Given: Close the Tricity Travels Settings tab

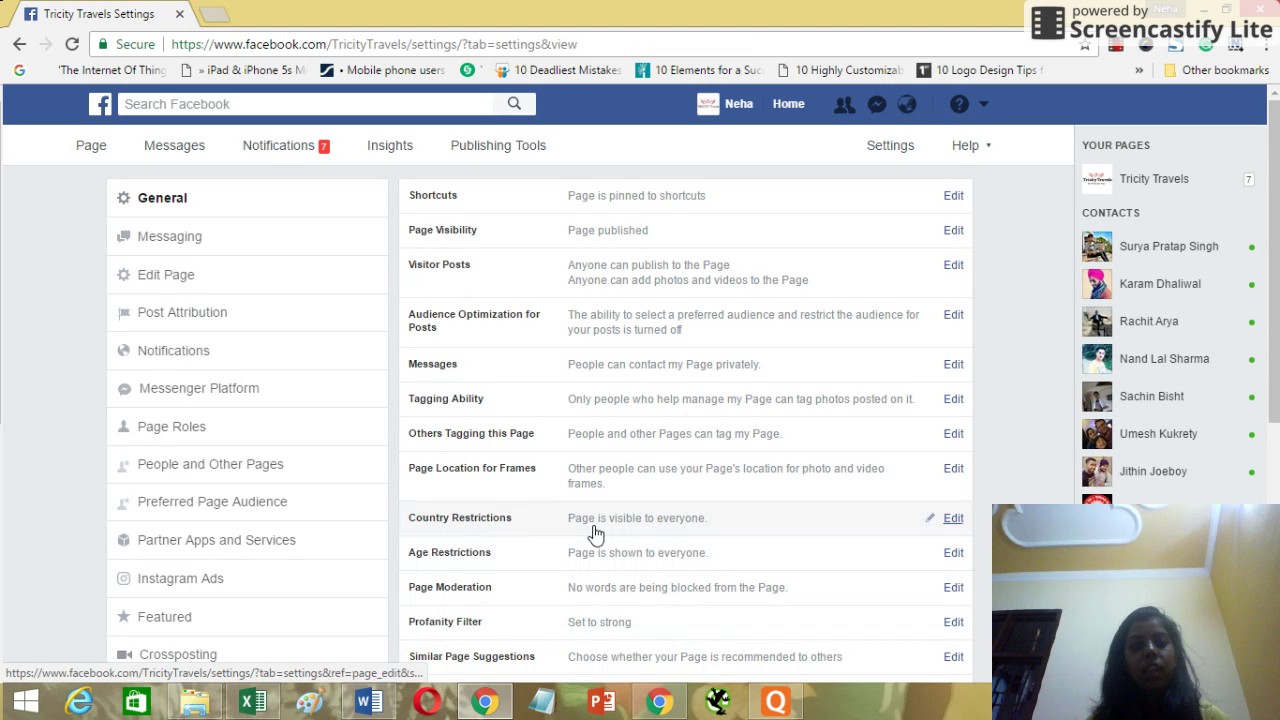Looking at the screenshot, I should (180, 14).
